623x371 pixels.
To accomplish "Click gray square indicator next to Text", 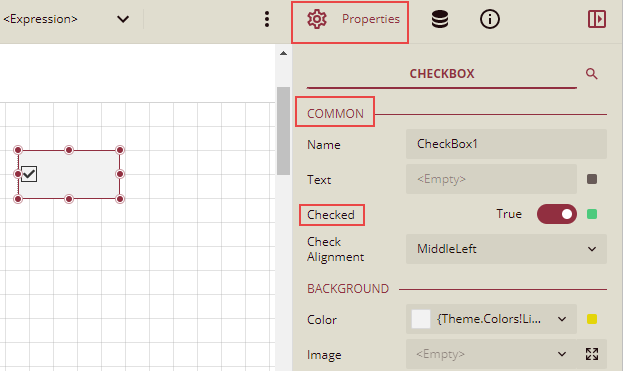I will coord(592,179).
